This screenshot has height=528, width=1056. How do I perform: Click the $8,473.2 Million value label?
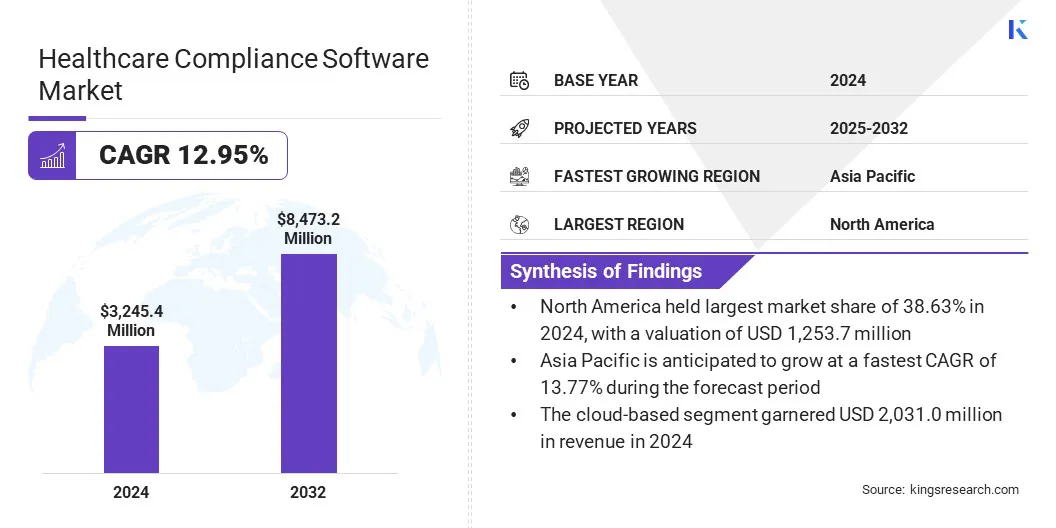308,229
